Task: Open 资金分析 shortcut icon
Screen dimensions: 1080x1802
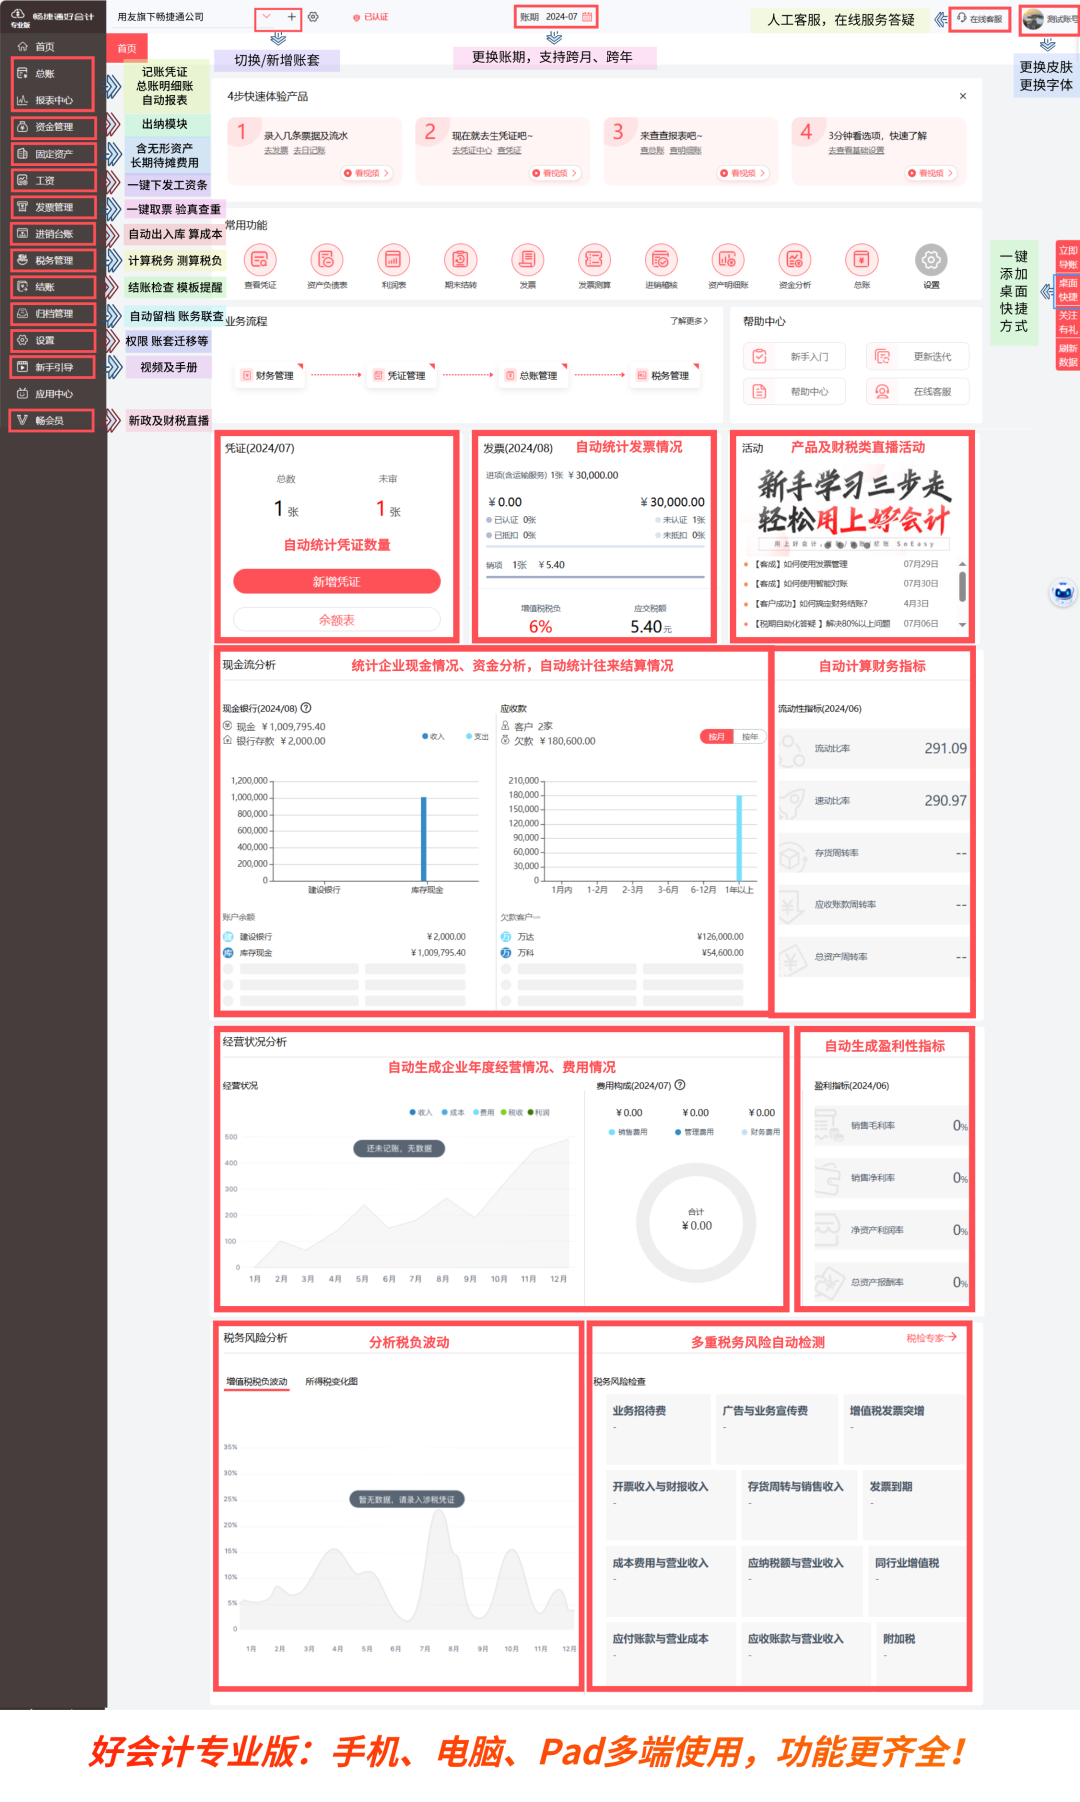Action: tap(794, 260)
